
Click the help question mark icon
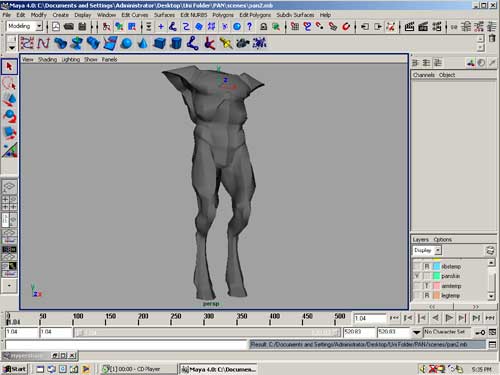(x=249, y=26)
